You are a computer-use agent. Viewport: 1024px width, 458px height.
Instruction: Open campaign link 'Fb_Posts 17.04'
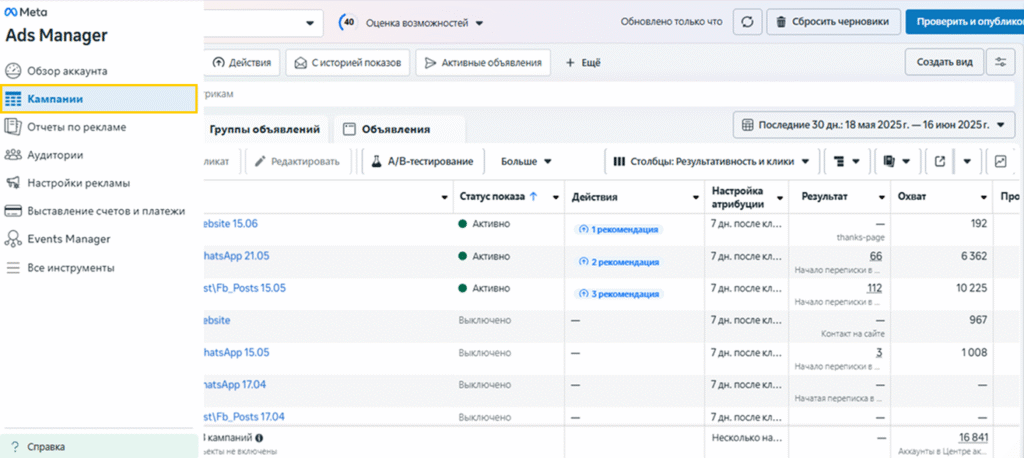pos(244,416)
